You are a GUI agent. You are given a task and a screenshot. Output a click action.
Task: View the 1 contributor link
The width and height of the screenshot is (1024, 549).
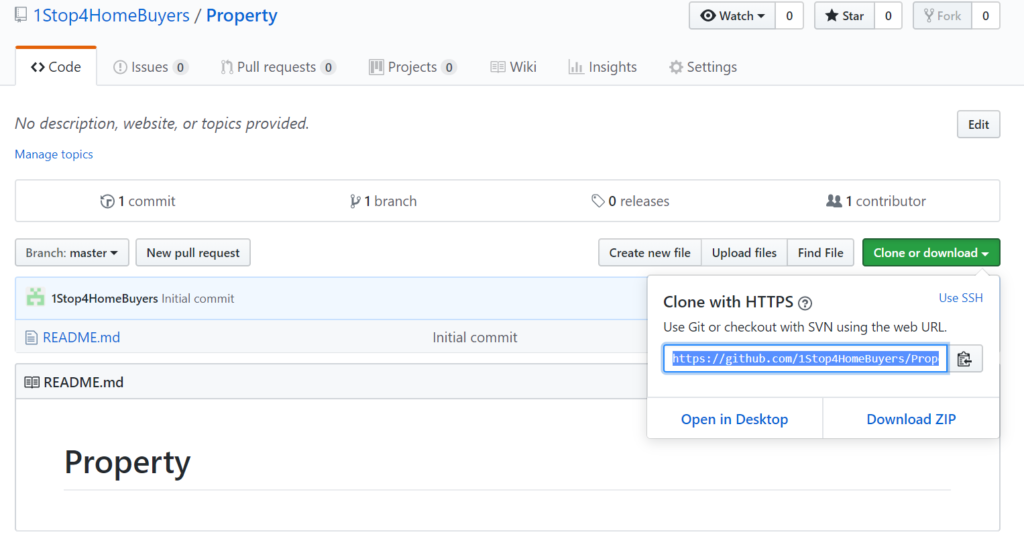pyautogui.click(x=876, y=201)
